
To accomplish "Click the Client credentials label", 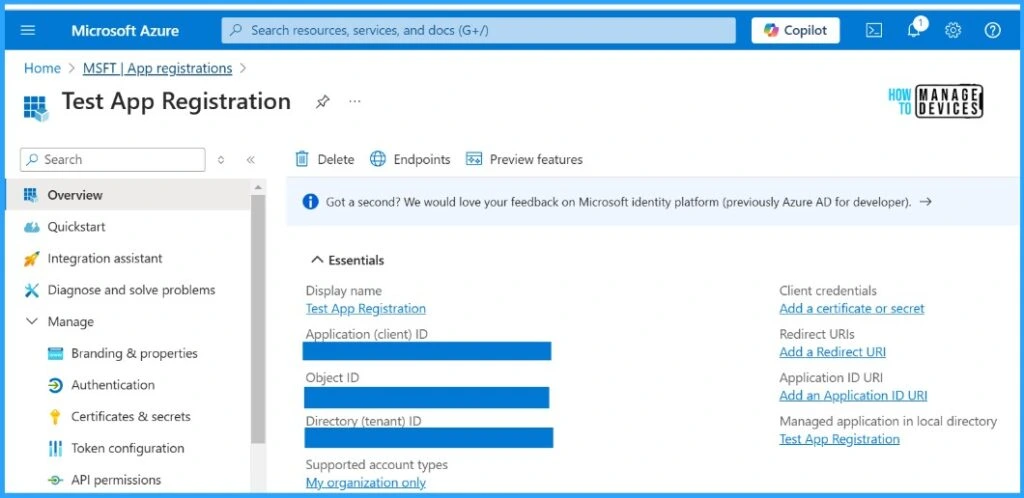I will (x=828, y=291).
